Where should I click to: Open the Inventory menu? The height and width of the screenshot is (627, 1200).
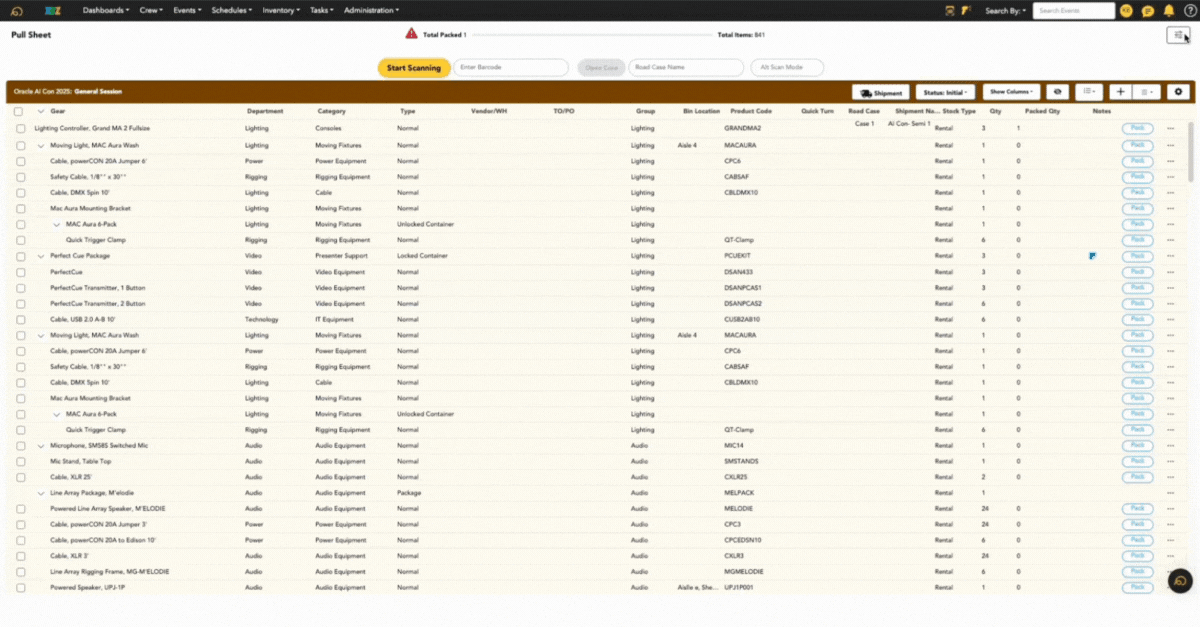[x=280, y=10]
